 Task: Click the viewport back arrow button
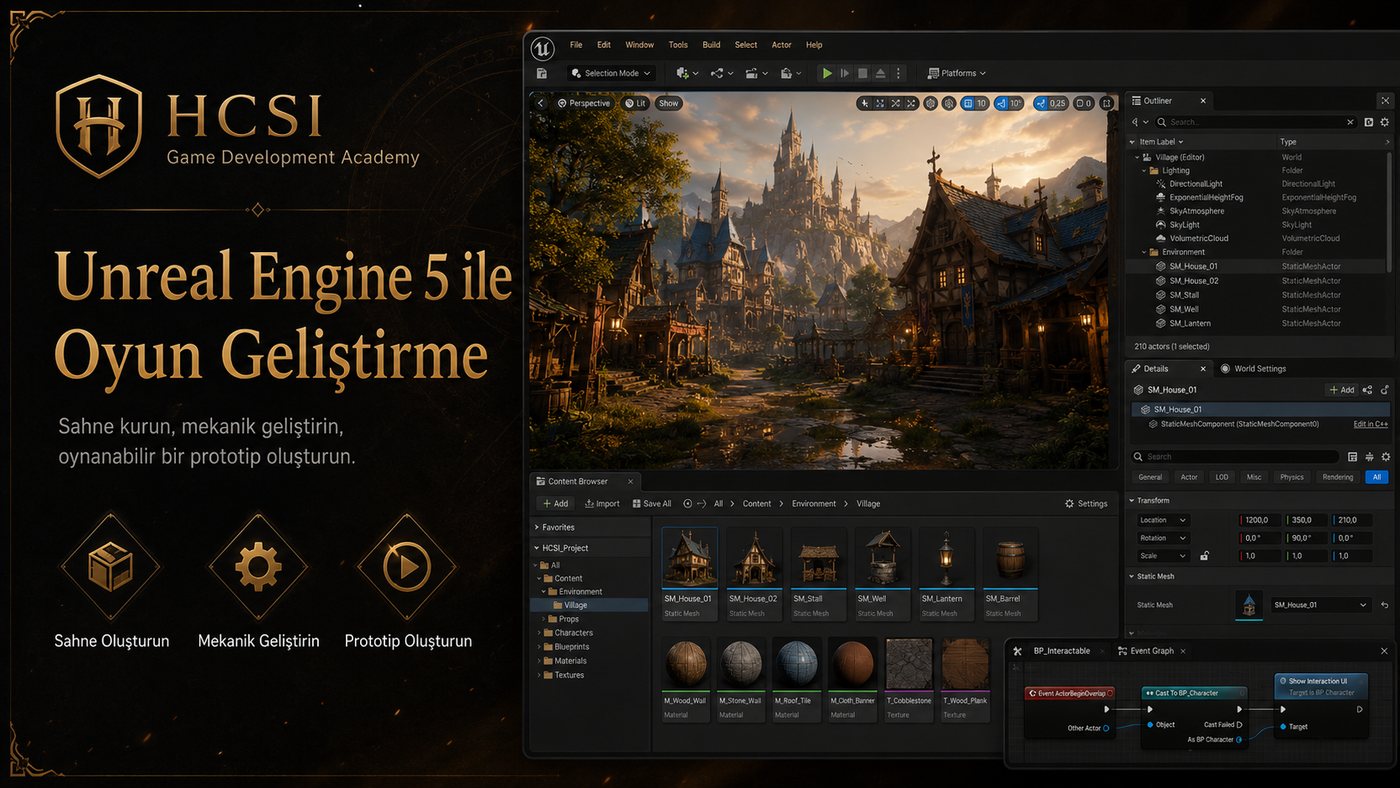click(x=541, y=103)
